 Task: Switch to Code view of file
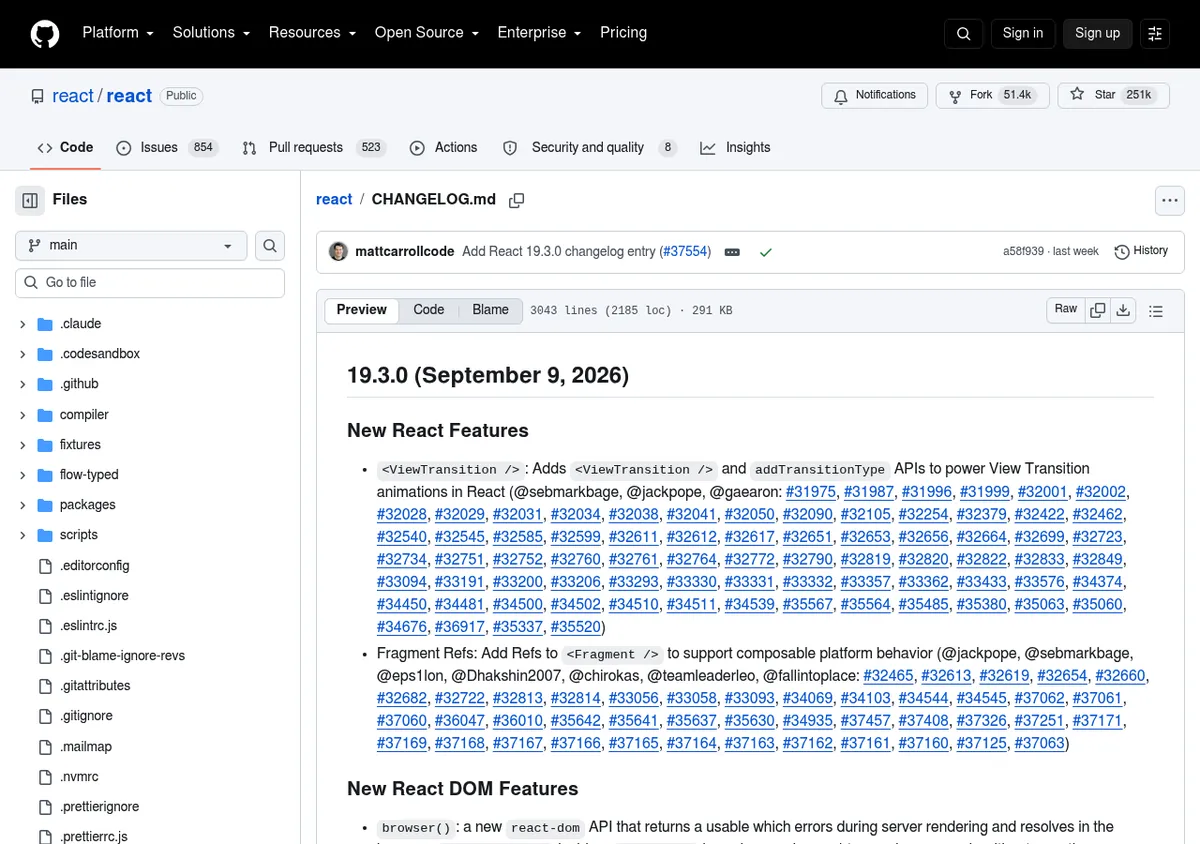pos(429,310)
